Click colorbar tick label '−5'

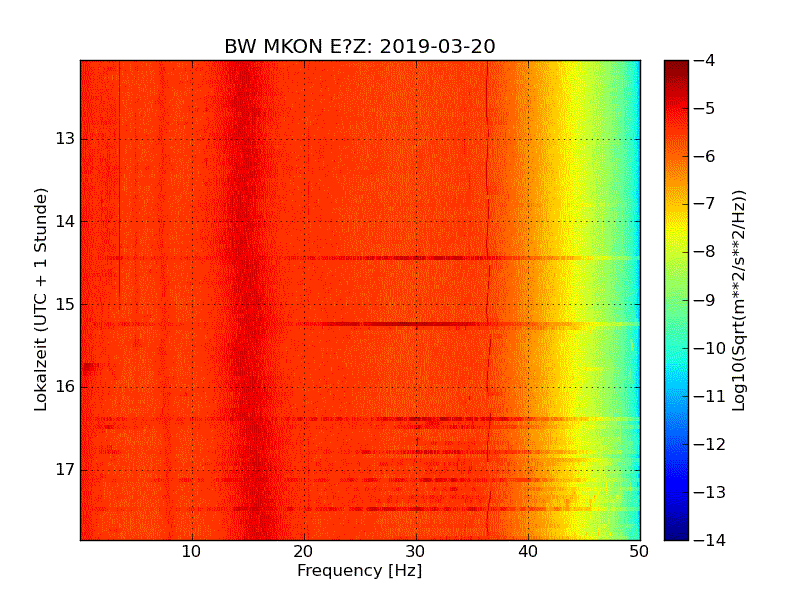pos(705,109)
